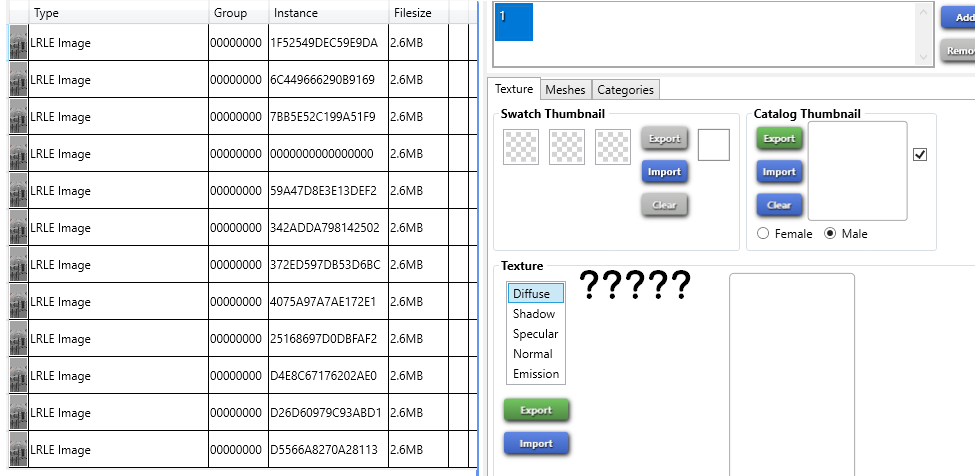Click the Swatch Thumbnail Import button

[x=665, y=172]
